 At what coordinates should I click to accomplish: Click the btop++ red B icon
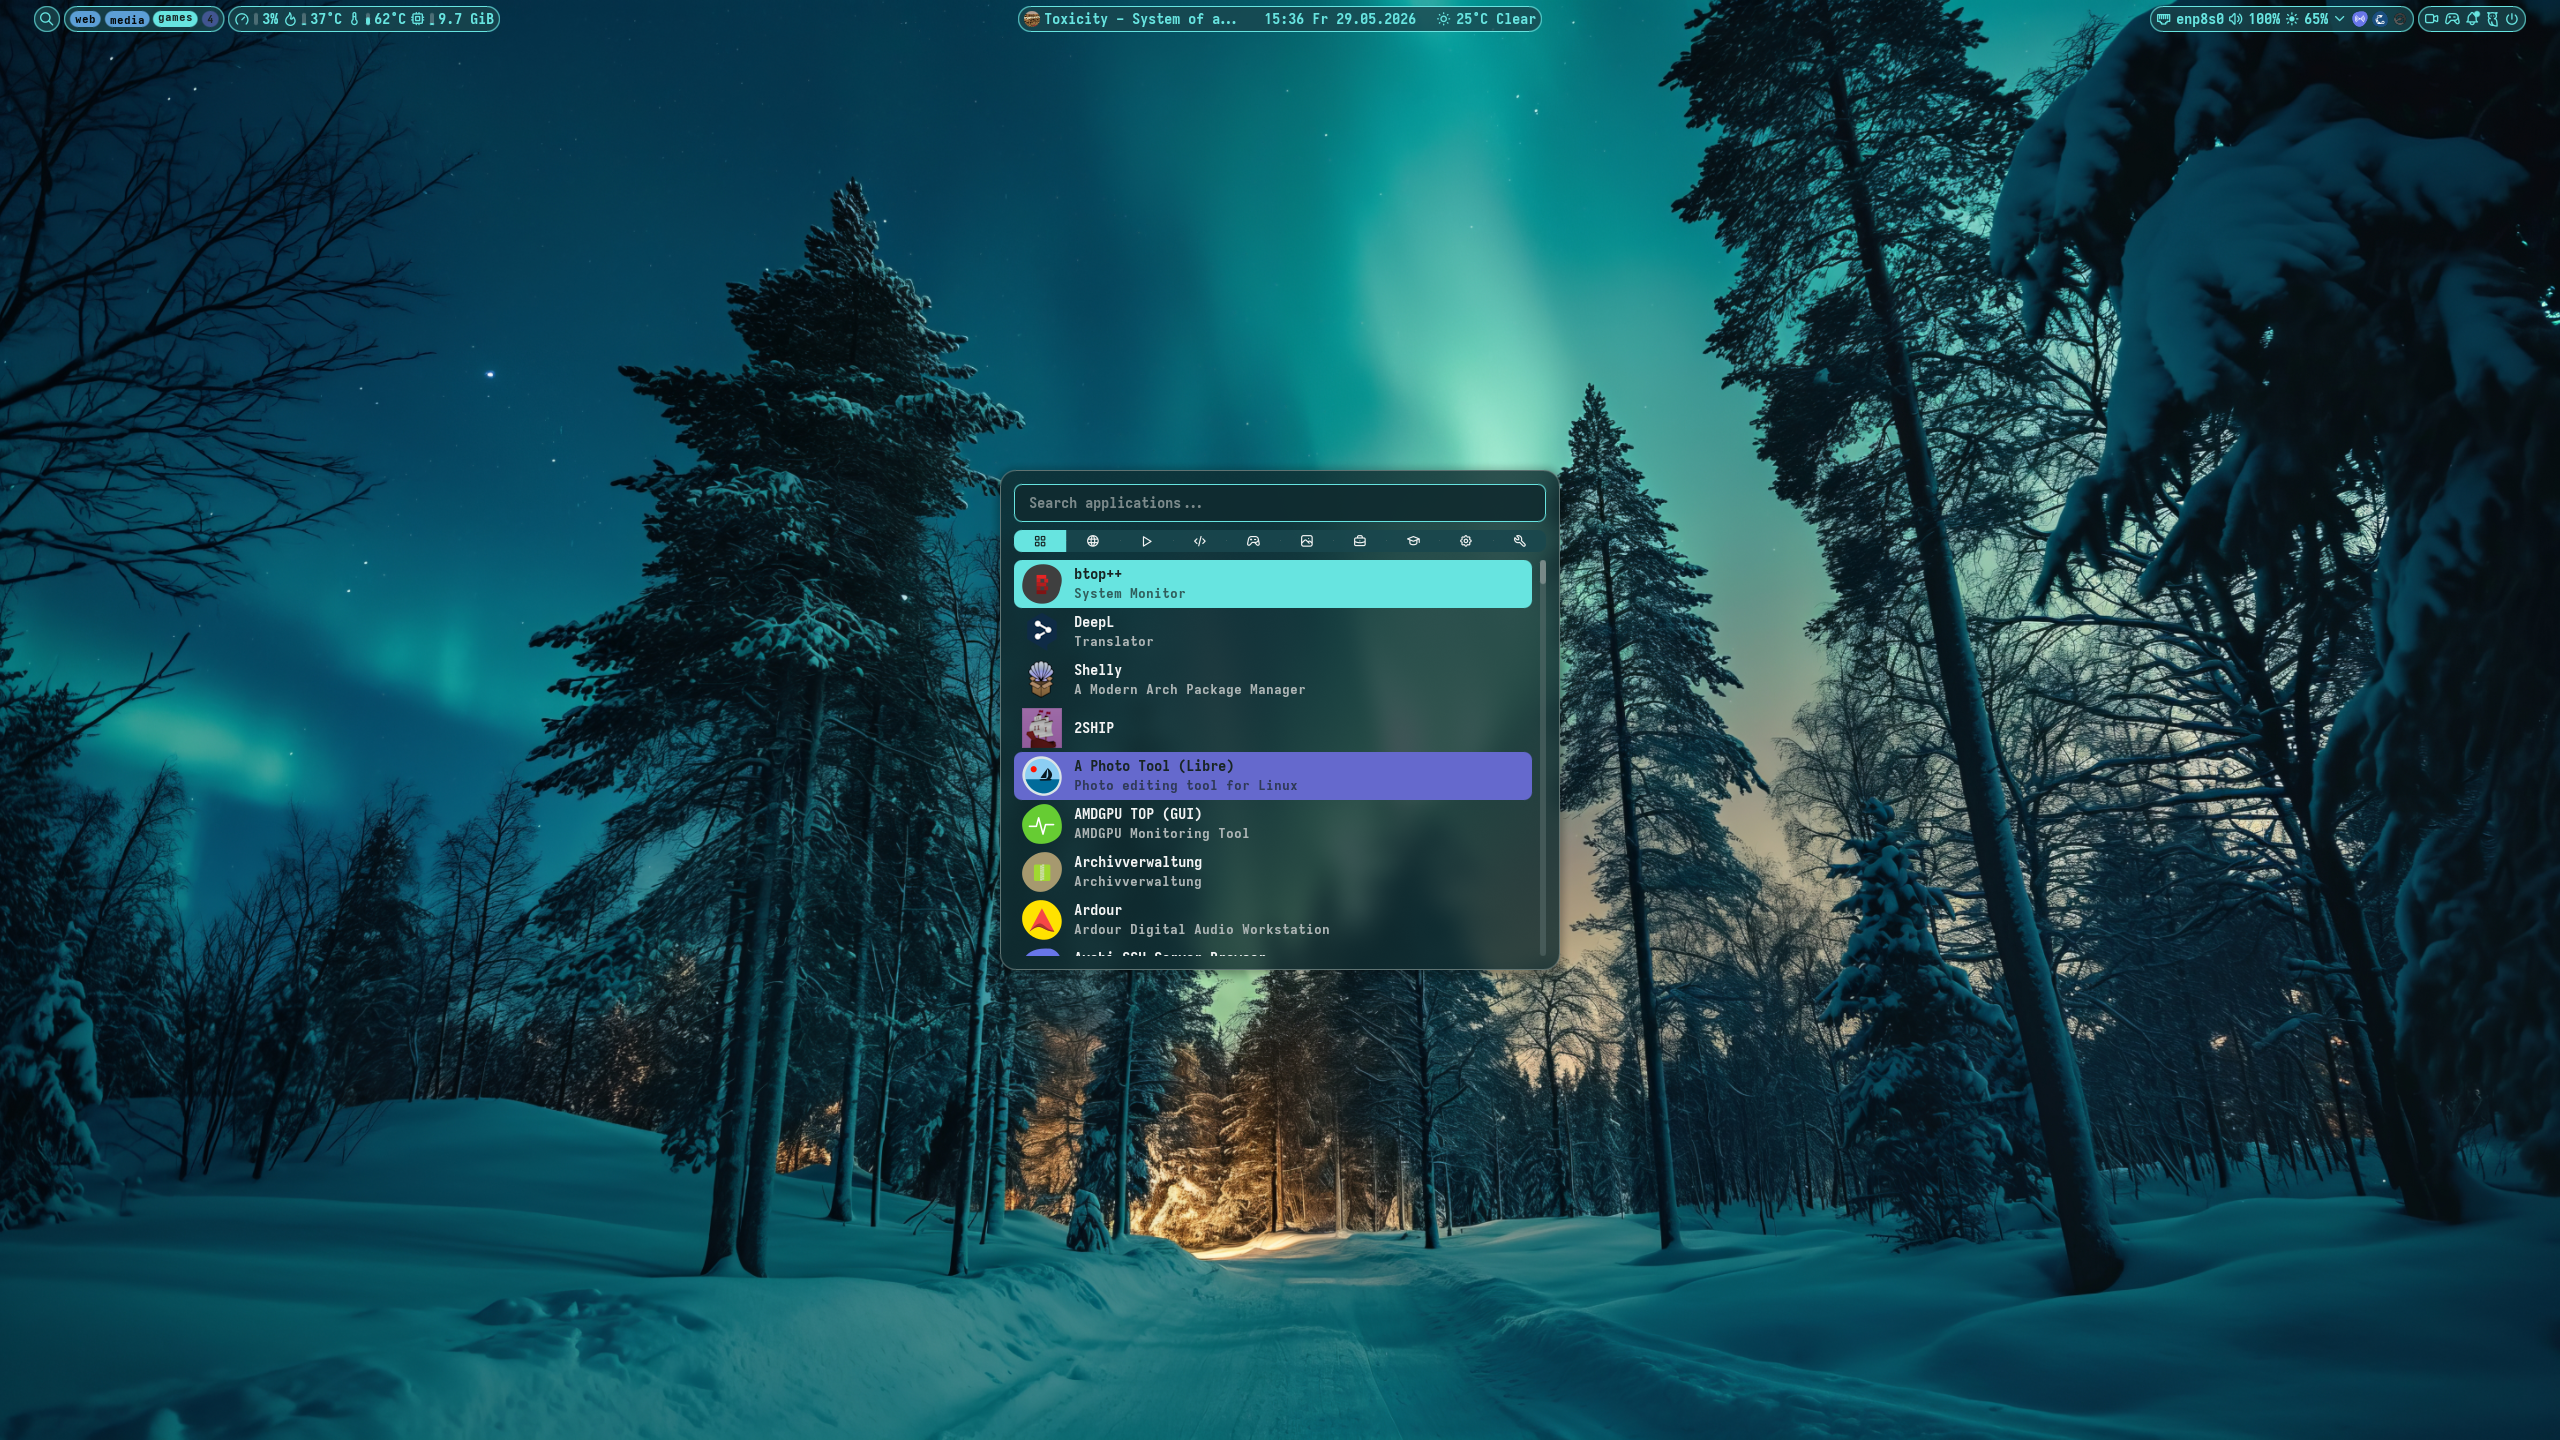[x=1042, y=584]
